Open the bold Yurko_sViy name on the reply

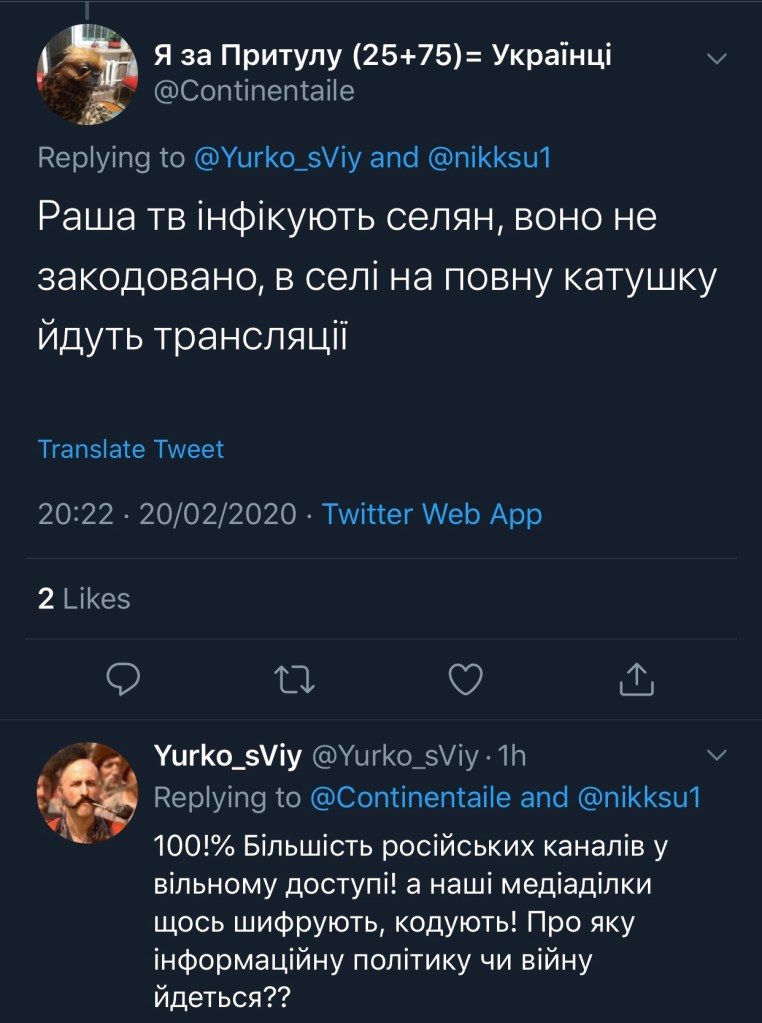[x=227, y=757]
